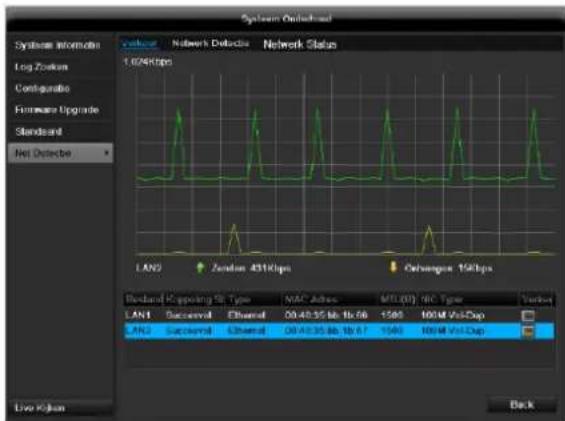Select the LAN1 row in the table
Image resolution: width=565 pixels, height=421 pixels.
[339, 315]
